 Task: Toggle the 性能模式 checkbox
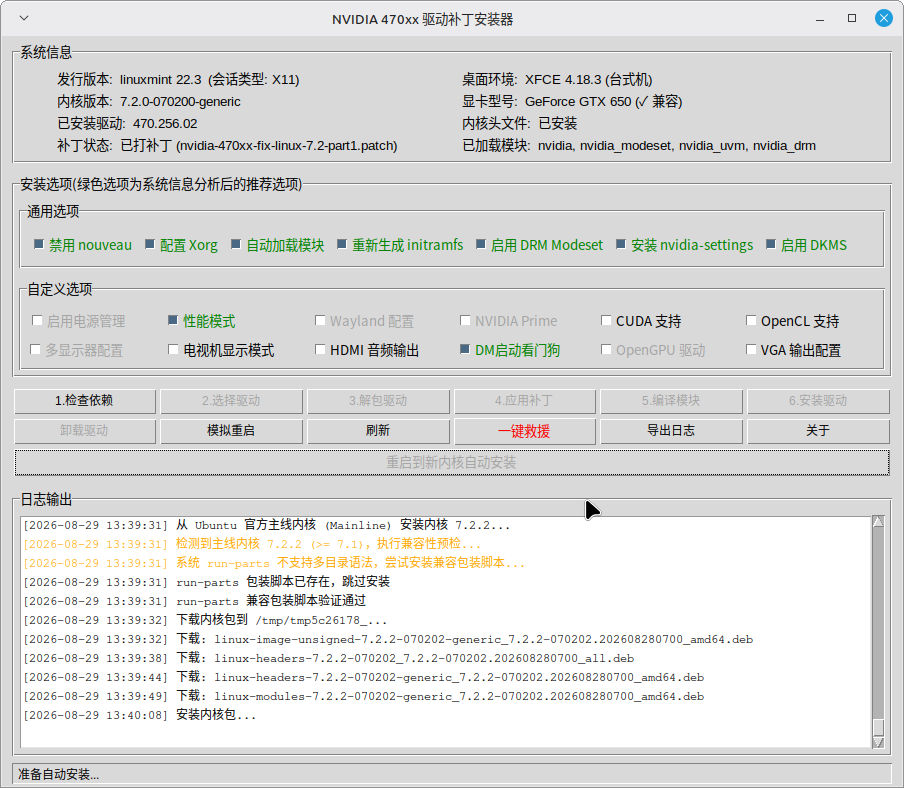173,321
